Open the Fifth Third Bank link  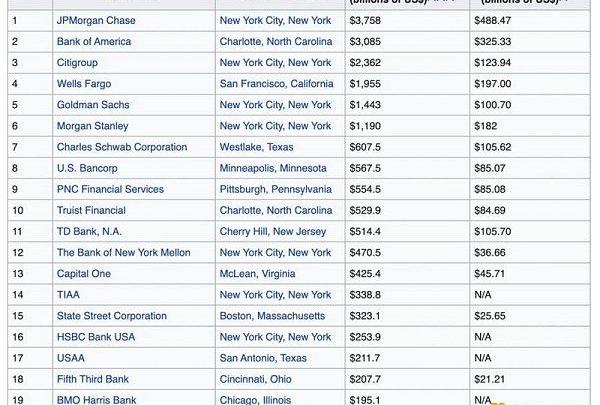(x=93, y=379)
